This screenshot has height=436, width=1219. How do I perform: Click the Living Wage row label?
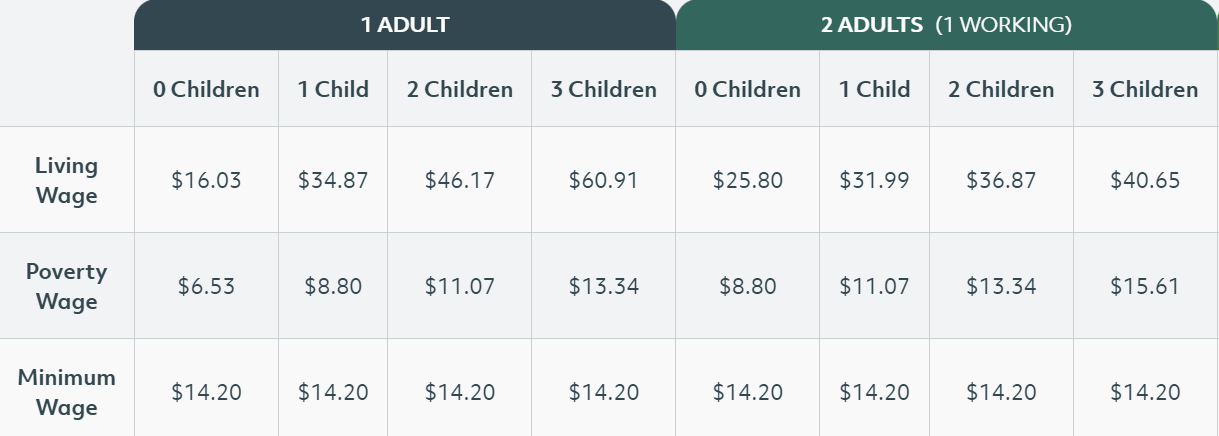pos(67,180)
